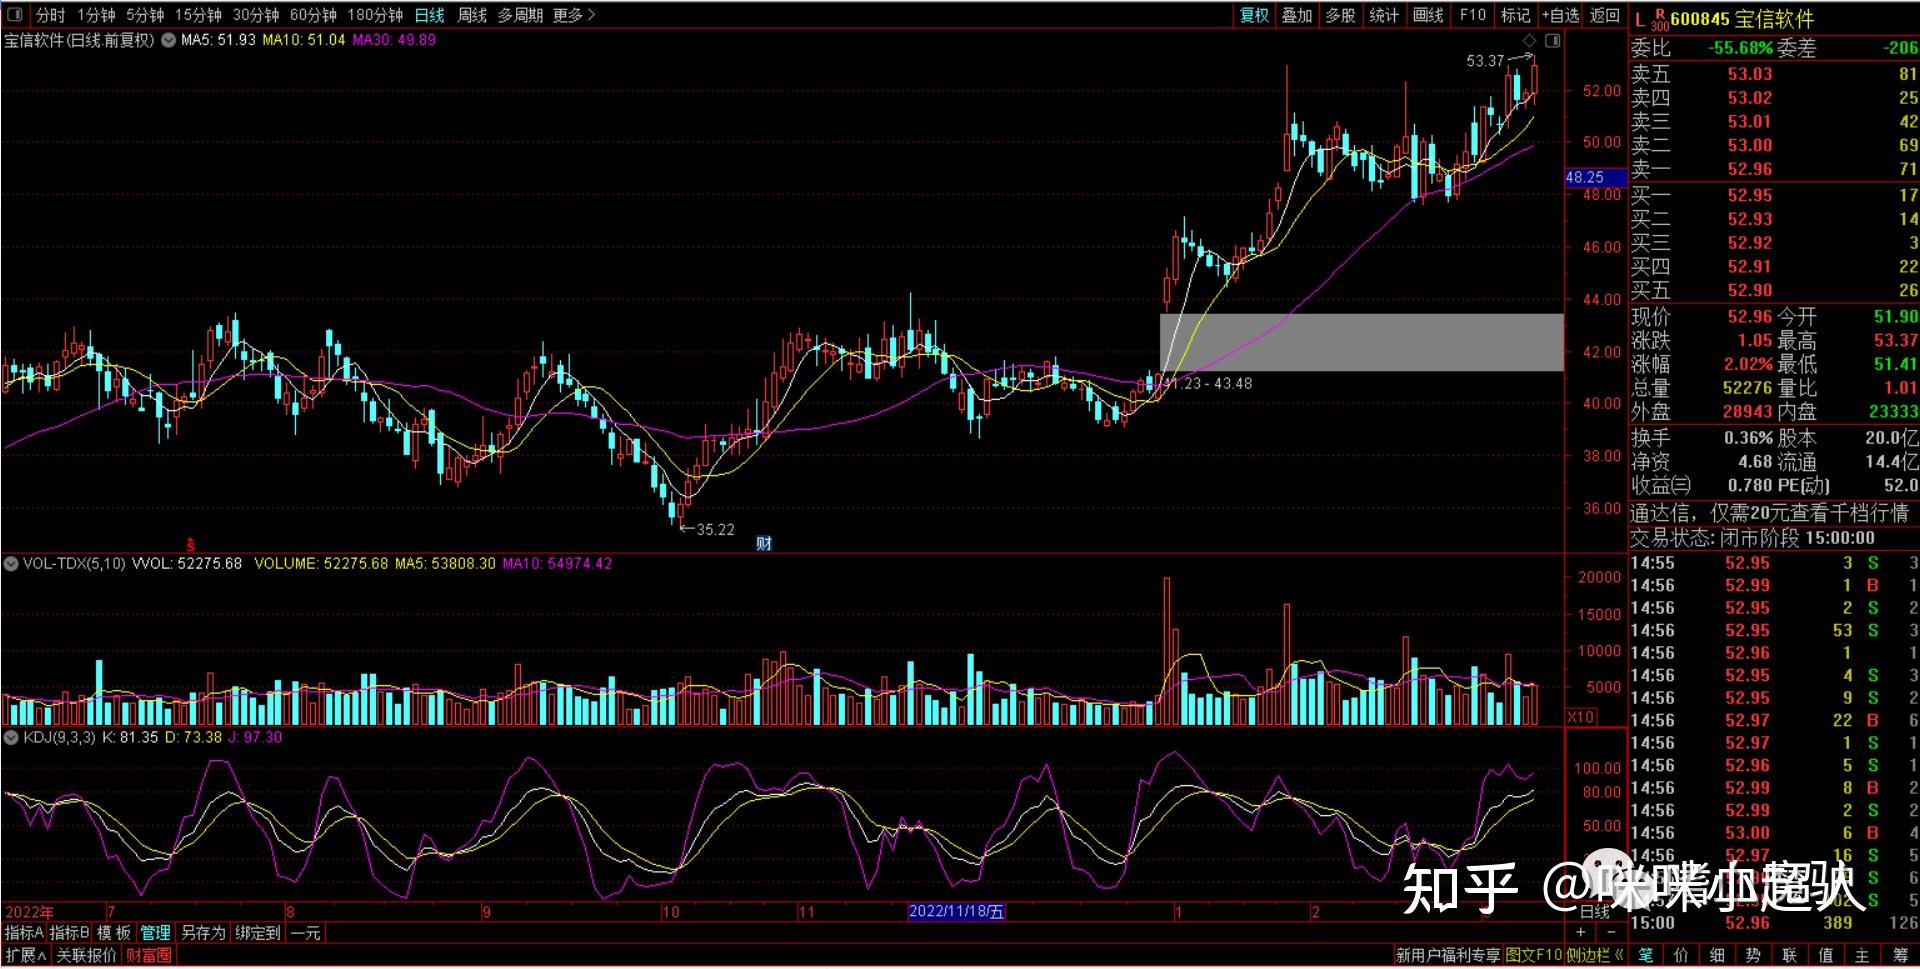Click the 叠加 overlay button
This screenshot has height=969, width=1920.
point(1297,15)
